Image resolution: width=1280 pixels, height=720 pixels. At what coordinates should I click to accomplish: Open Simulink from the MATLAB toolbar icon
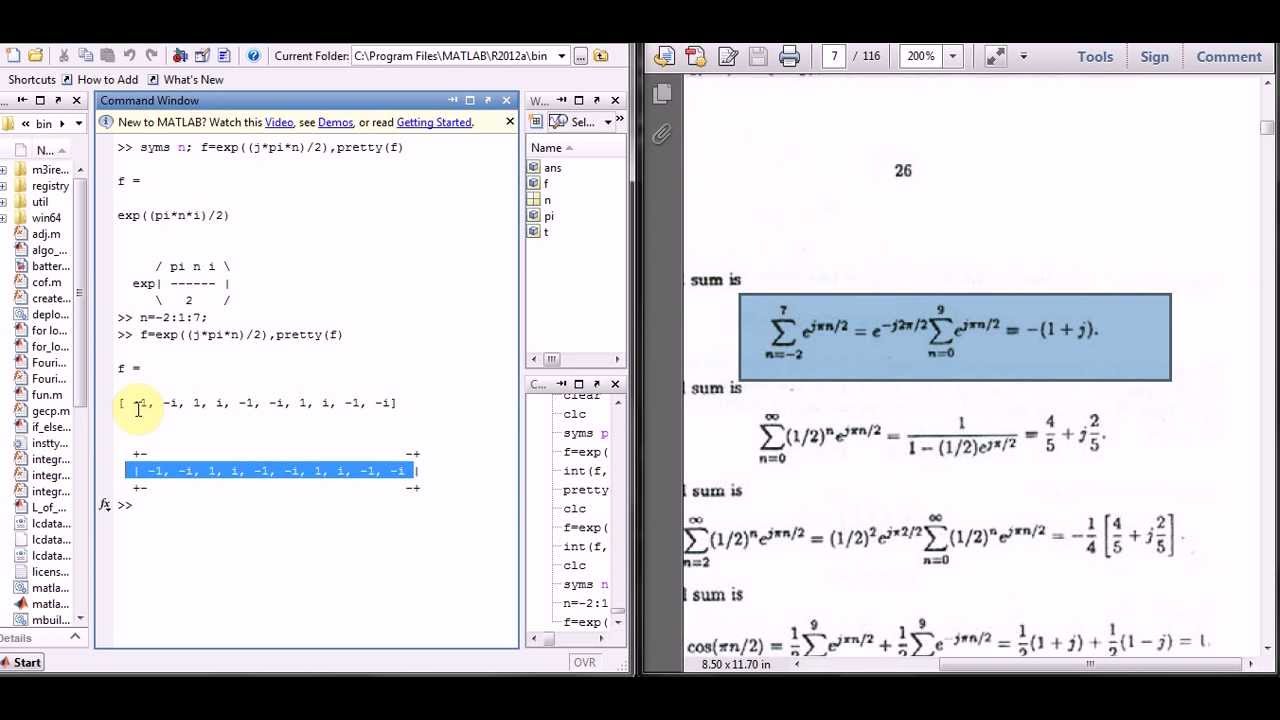[x=181, y=56]
